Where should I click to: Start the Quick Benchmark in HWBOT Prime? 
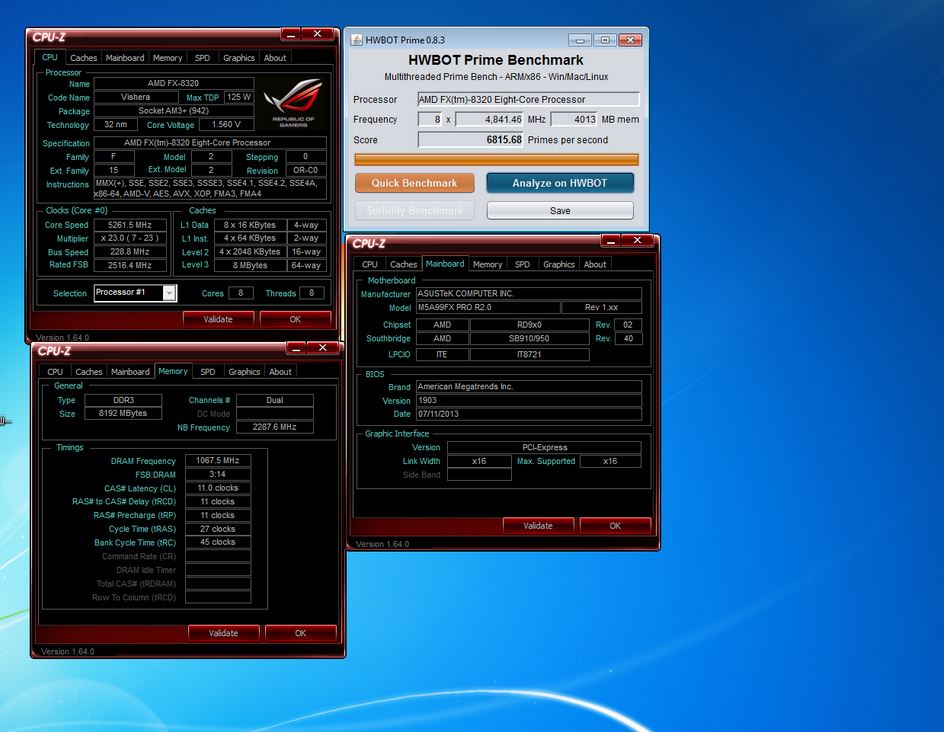(414, 183)
